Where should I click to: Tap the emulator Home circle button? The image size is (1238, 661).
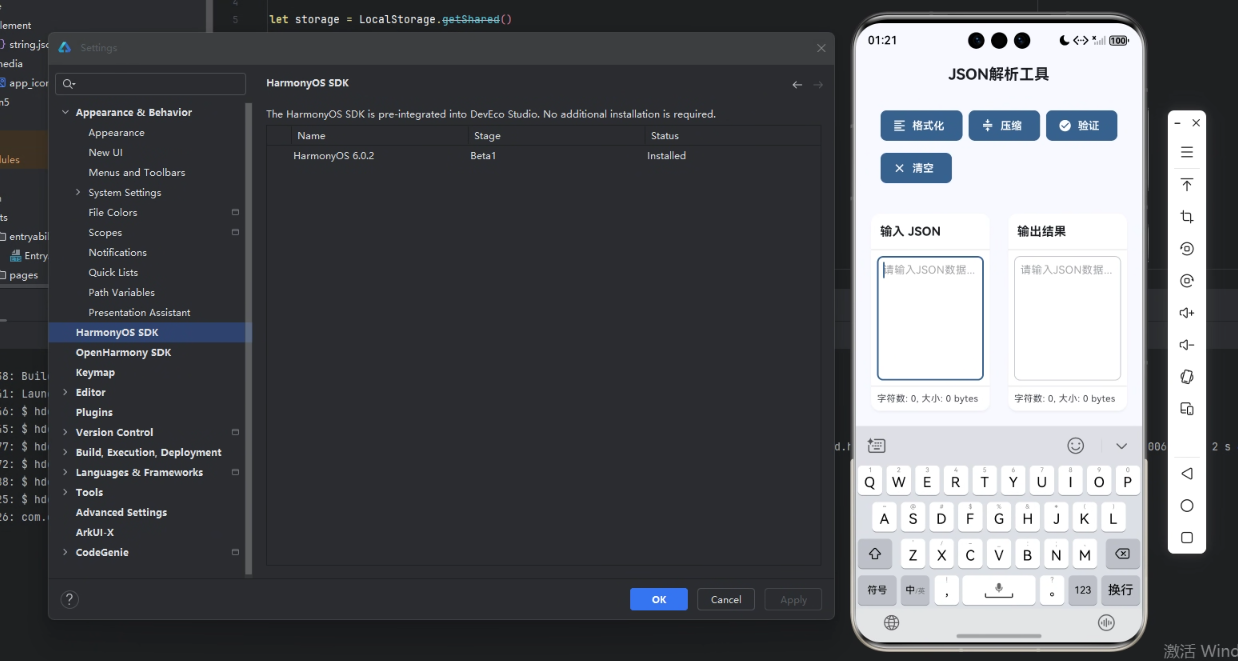[1187, 505]
